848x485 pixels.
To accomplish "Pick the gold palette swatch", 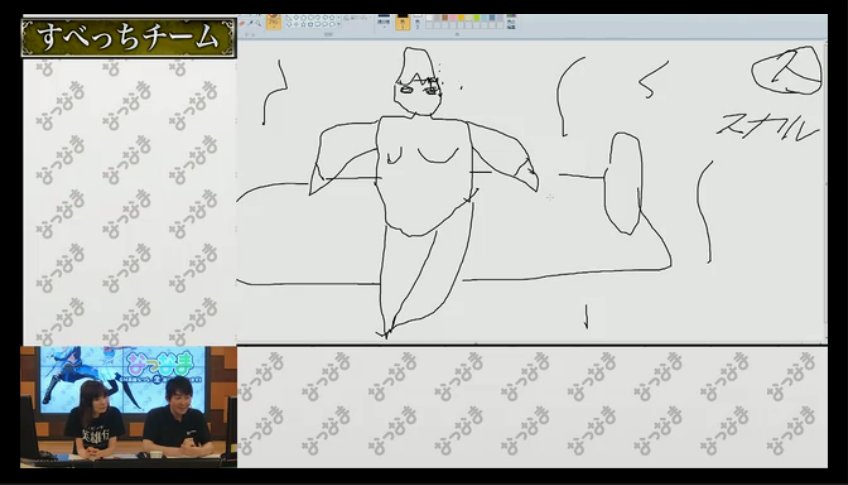I will pyautogui.click(x=461, y=17).
